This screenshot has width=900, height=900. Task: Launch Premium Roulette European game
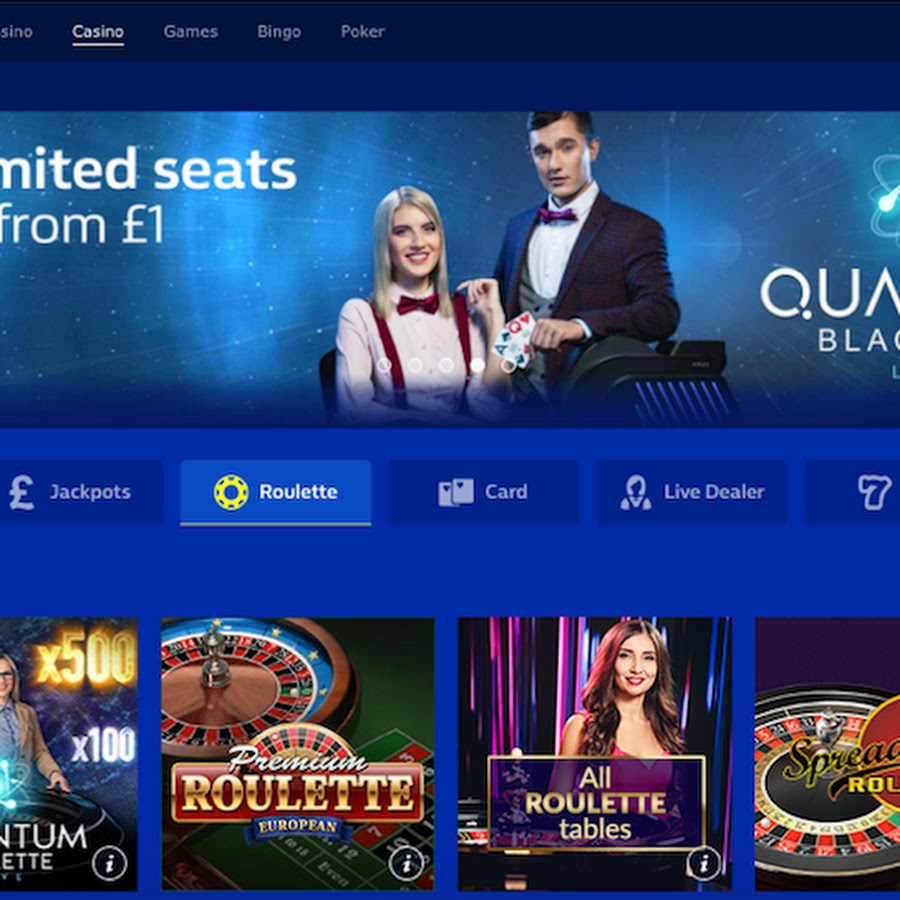pyautogui.click(x=298, y=754)
